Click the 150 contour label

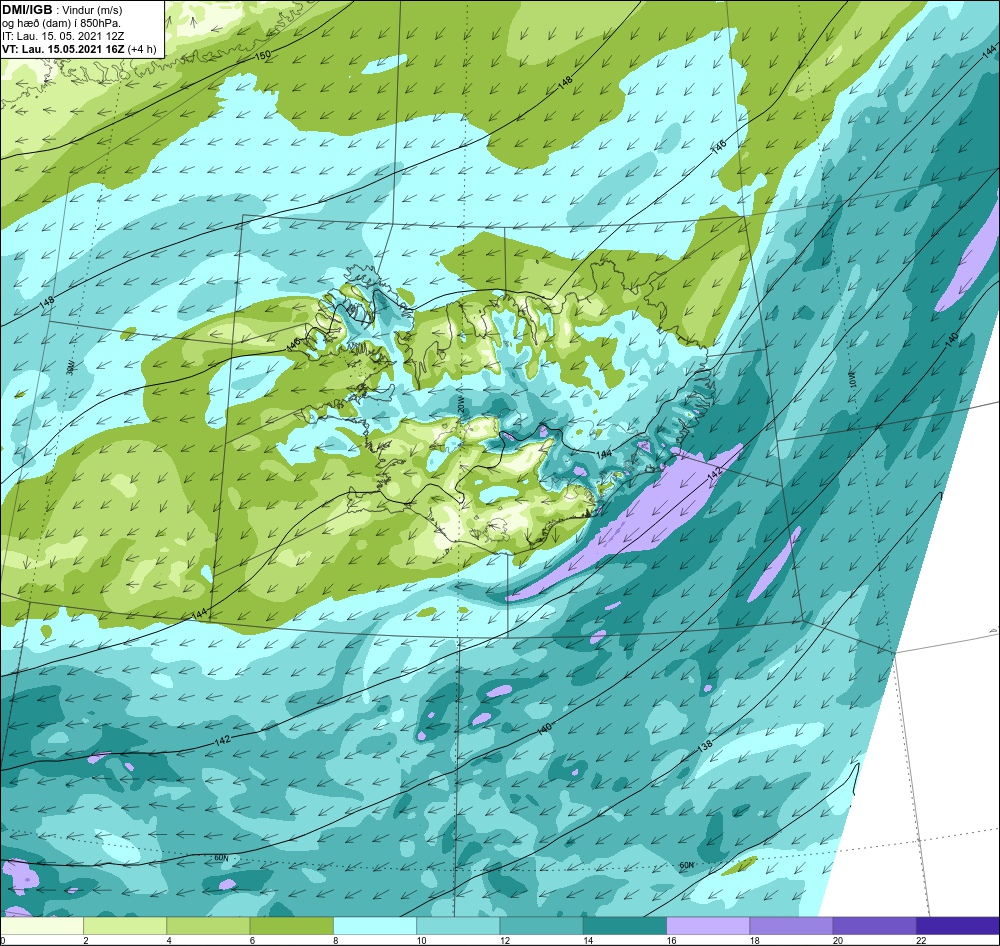(263, 55)
